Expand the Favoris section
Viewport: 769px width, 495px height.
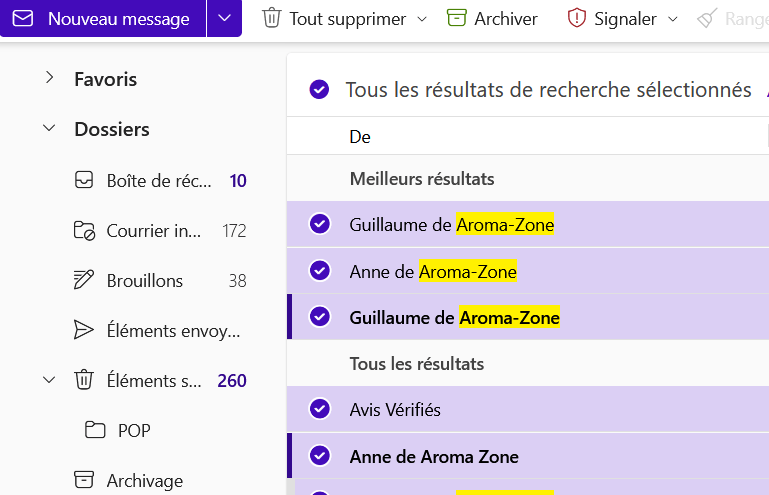click(49, 79)
